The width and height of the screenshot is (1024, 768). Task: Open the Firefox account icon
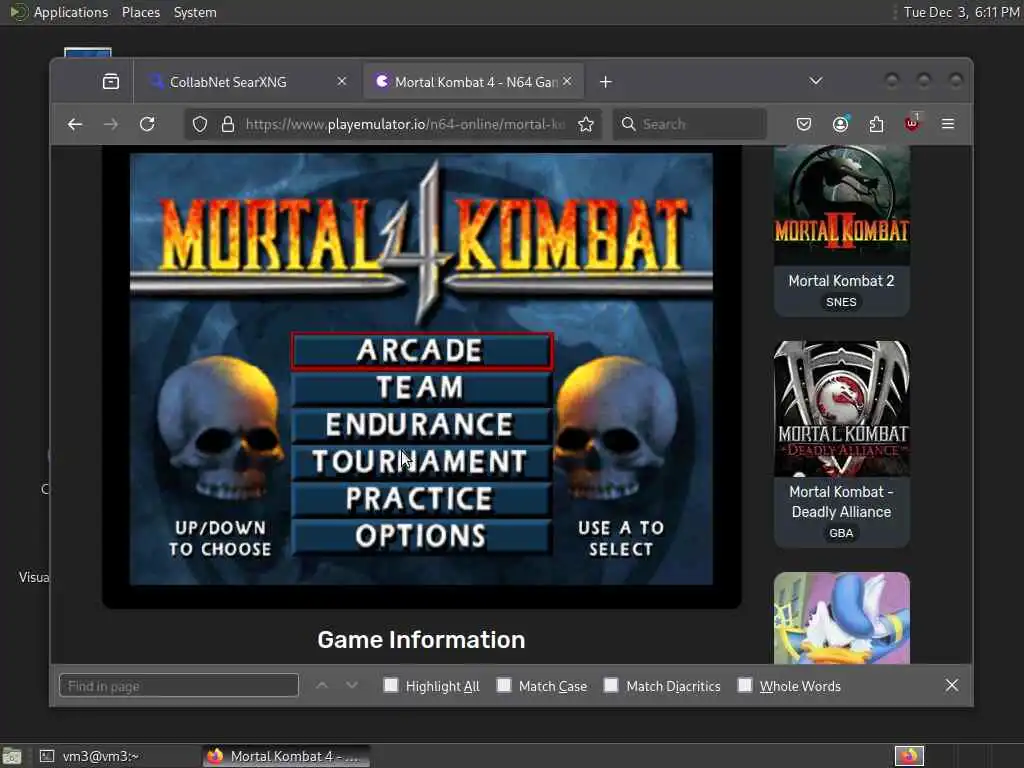click(x=840, y=124)
